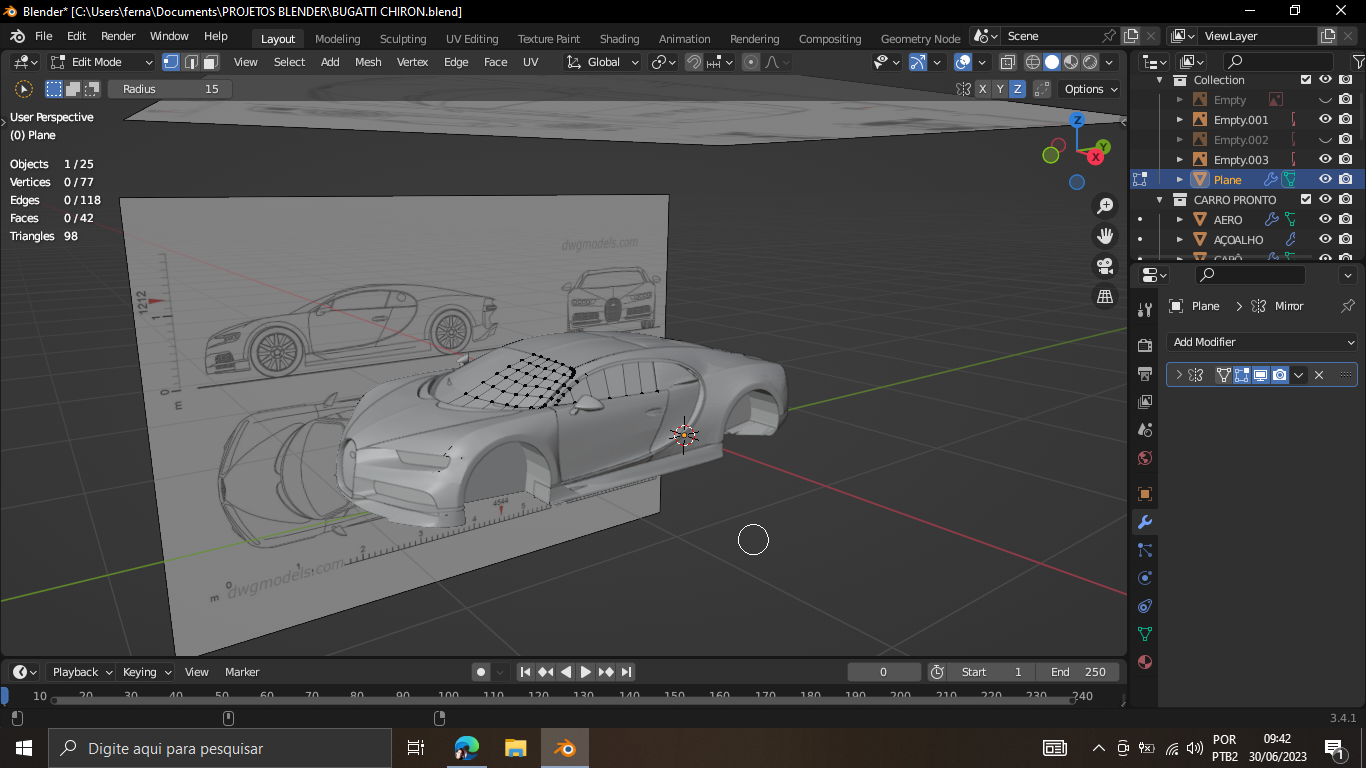Select face select mode icon
This screenshot has width=1366, height=768.
tap(211, 62)
